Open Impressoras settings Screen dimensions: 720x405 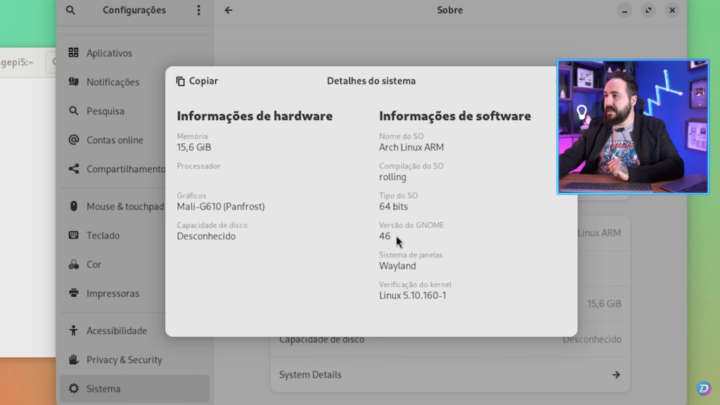(x=135, y=293)
